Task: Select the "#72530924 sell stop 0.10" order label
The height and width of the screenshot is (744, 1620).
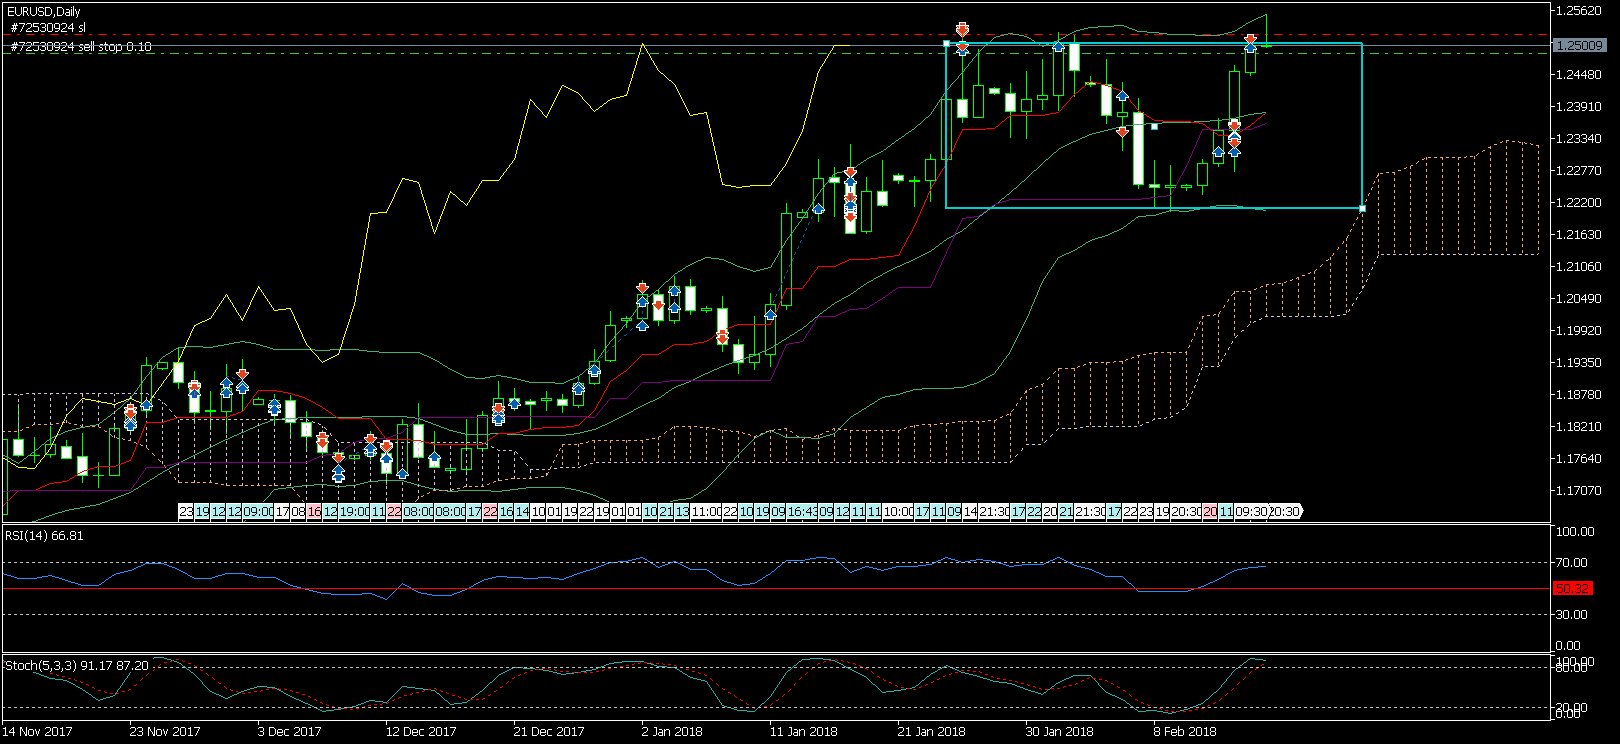Action: 81,47
